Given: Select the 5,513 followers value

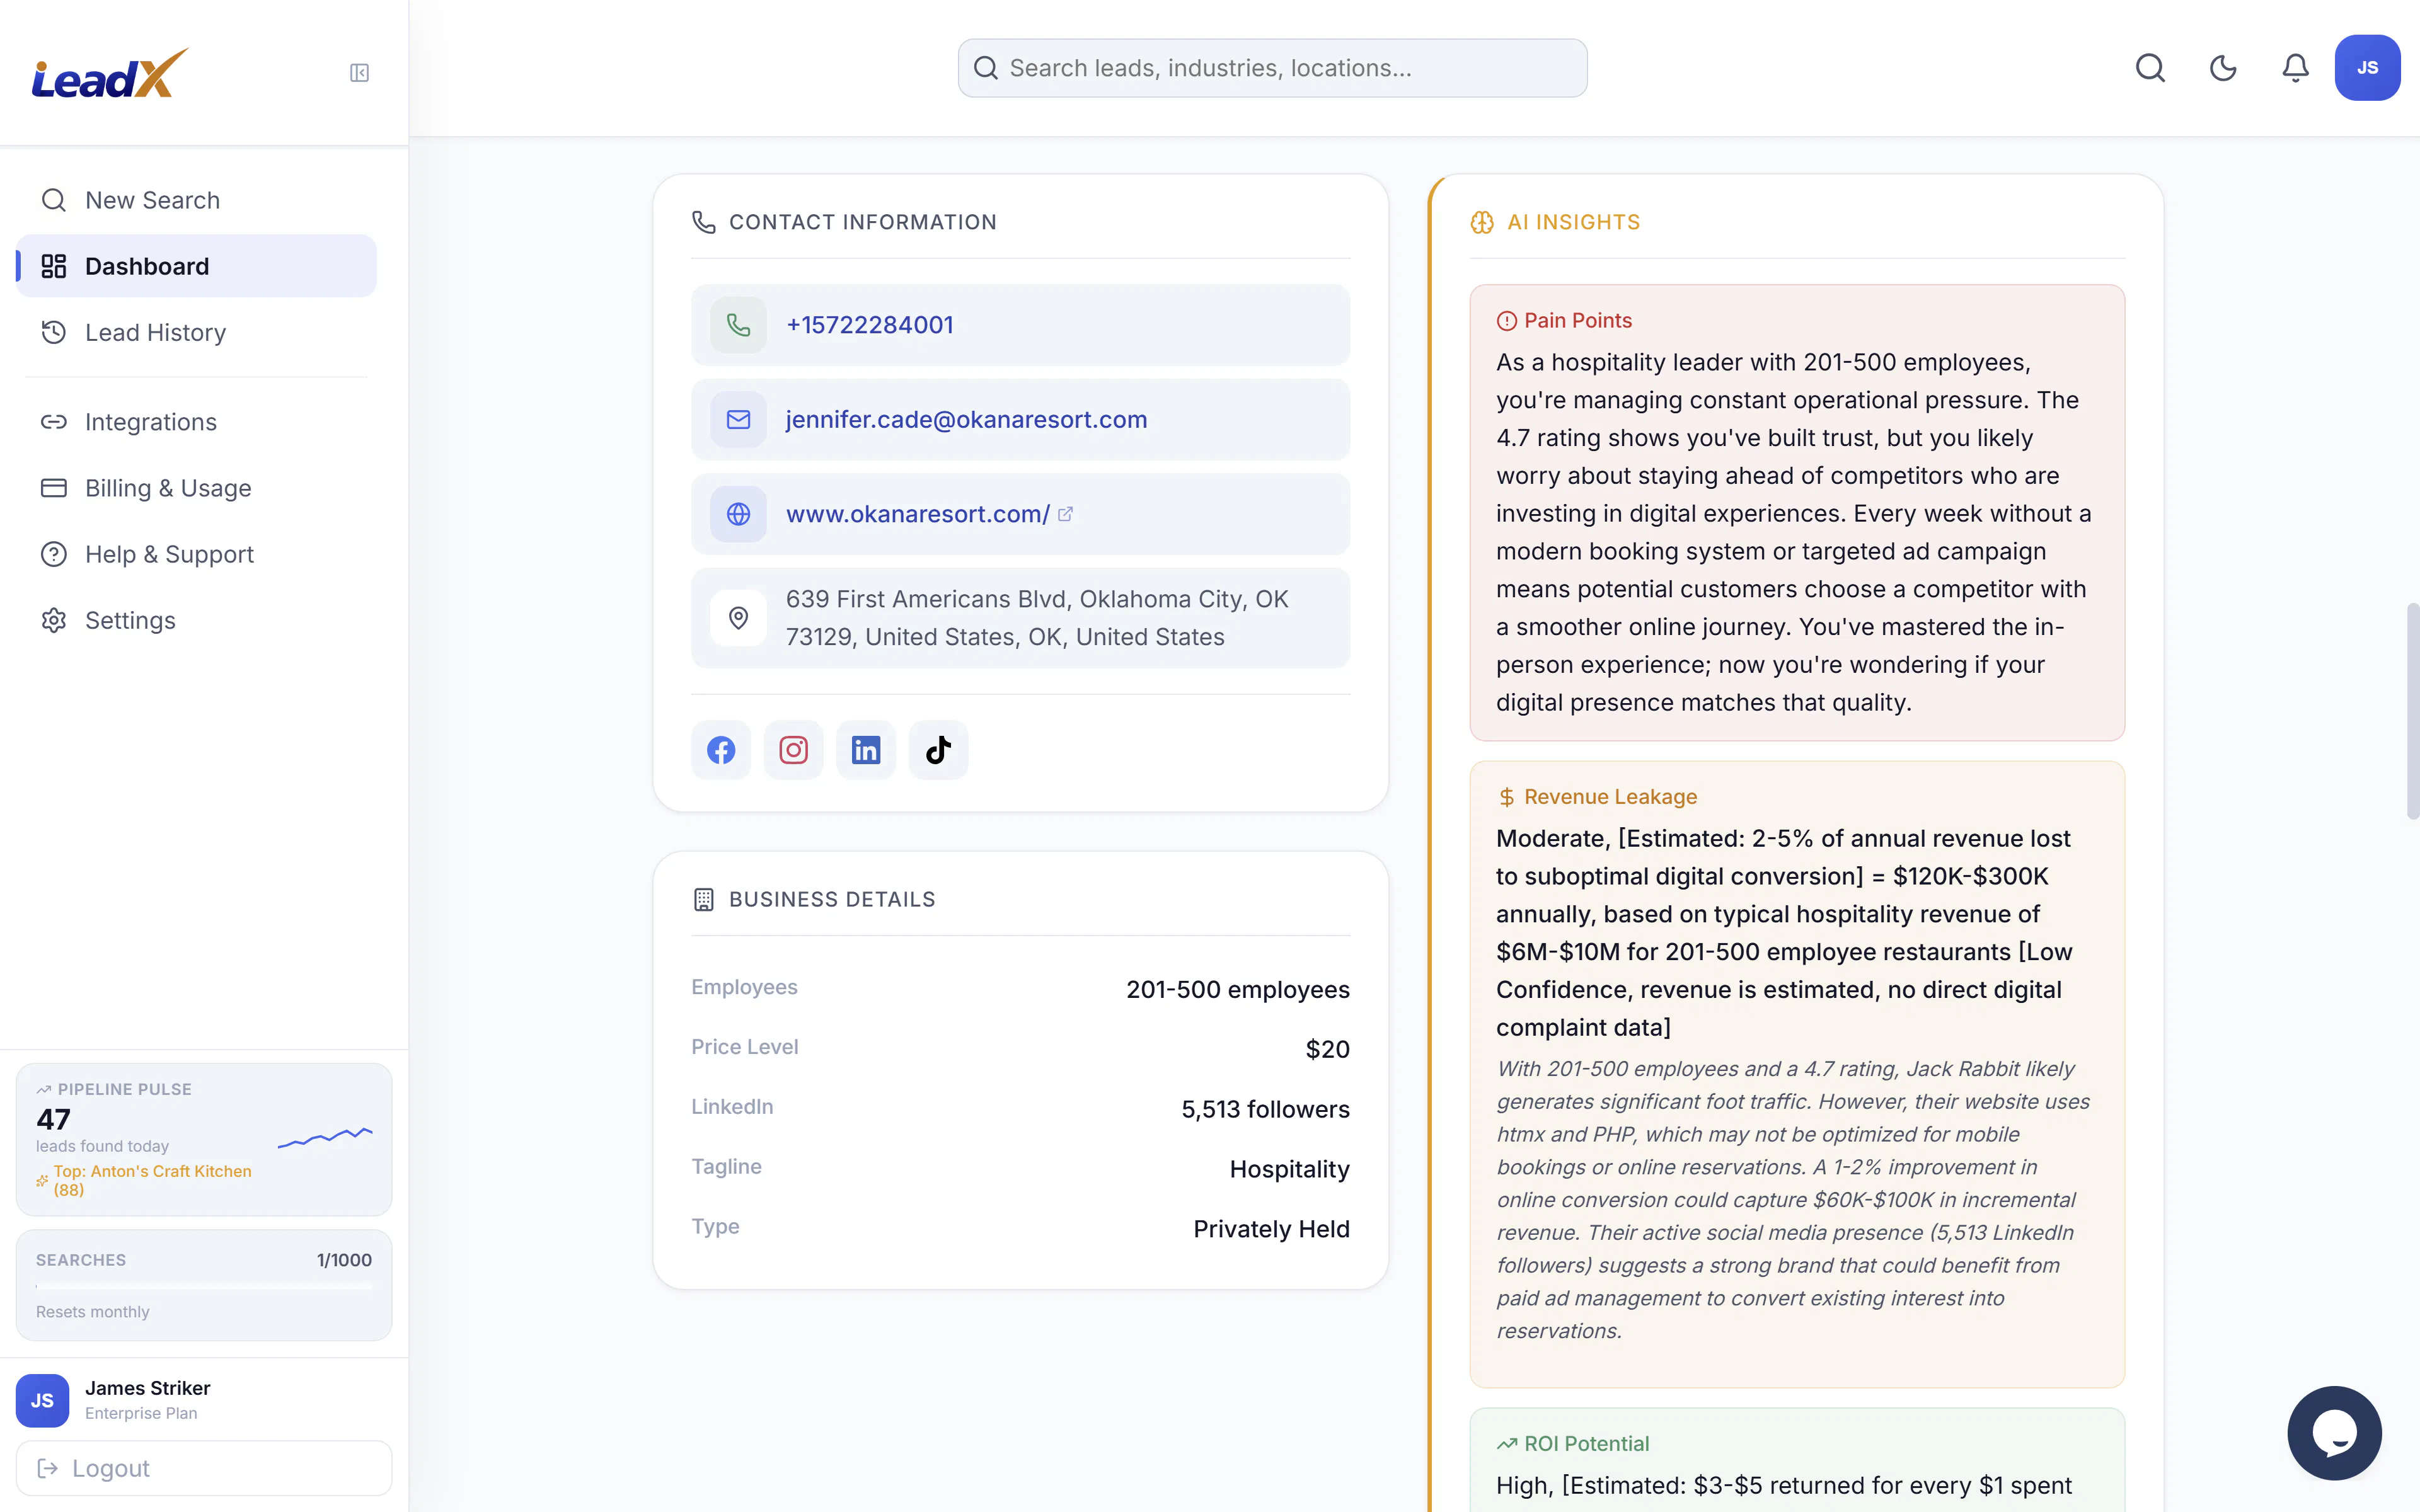Looking at the screenshot, I should pos(1266,1109).
